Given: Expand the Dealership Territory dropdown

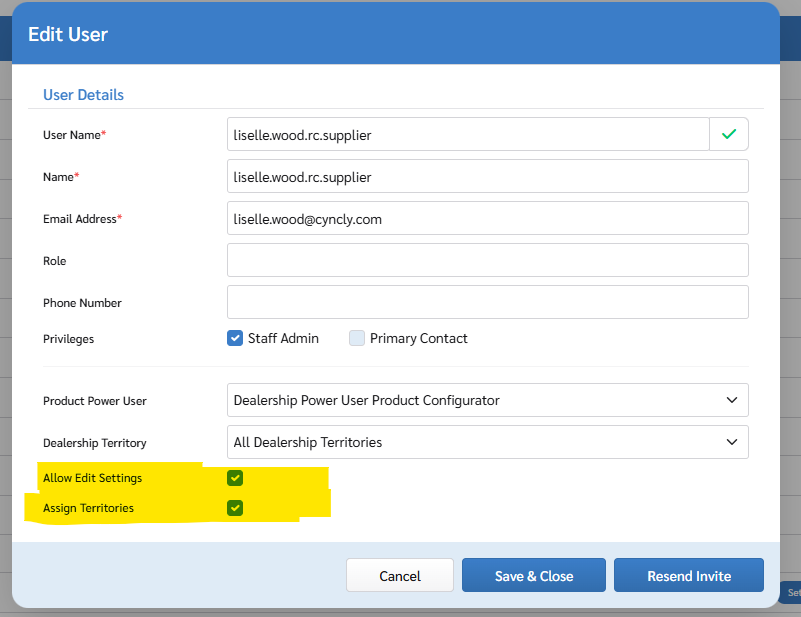Looking at the screenshot, I should 487,442.
